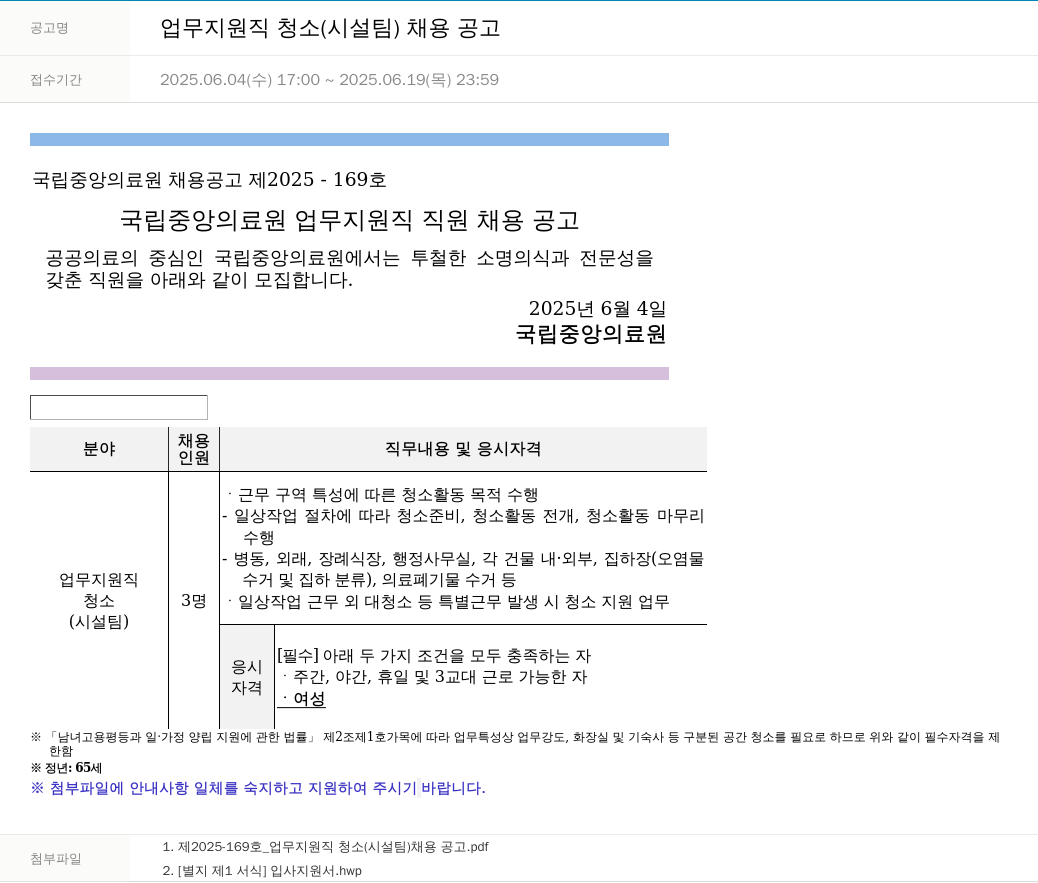Screen dimensions: 1038x883
Task: Click the 3명 cell
Action: click(x=193, y=600)
